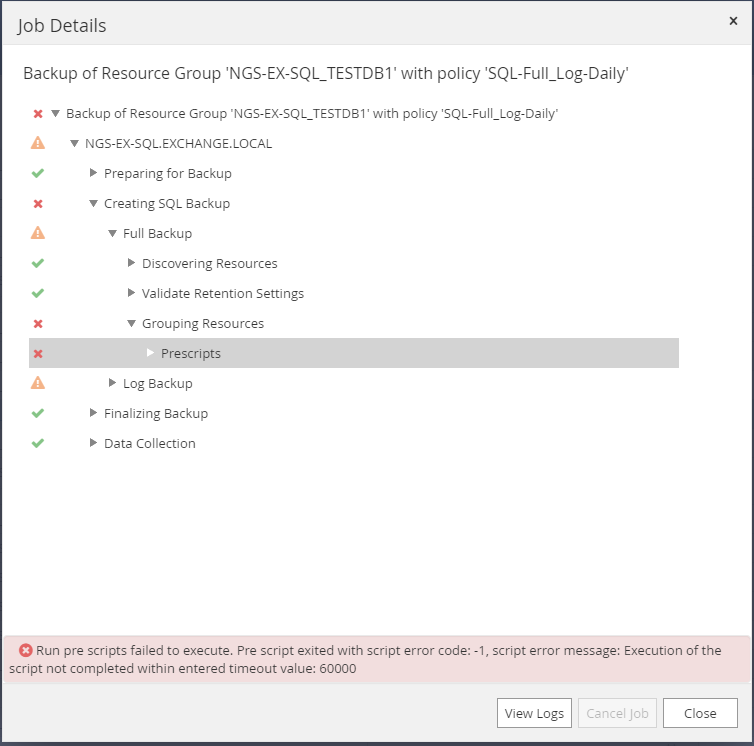Click the warning icon beside Log Backup
The width and height of the screenshot is (754, 746).
pos(38,383)
